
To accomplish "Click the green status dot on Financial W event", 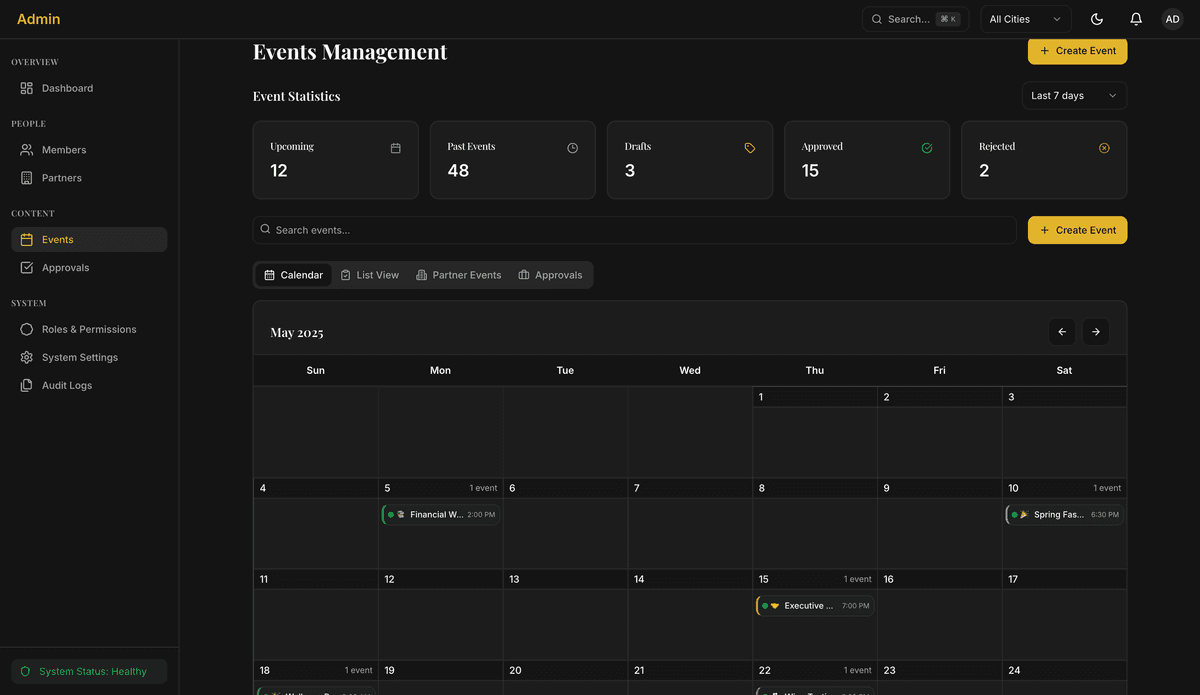I will point(392,514).
